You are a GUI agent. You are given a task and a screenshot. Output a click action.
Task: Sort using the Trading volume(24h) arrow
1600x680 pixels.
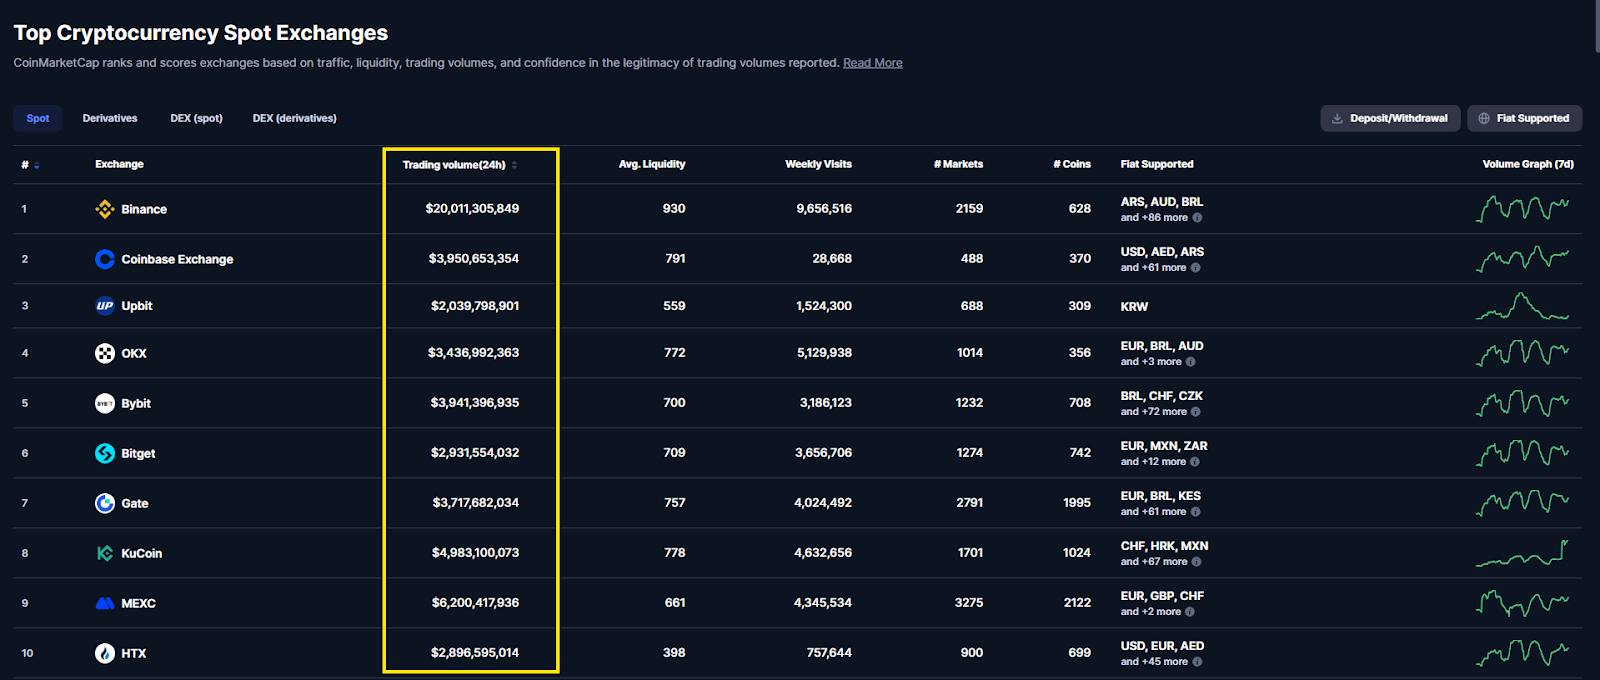tap(514, 165)
